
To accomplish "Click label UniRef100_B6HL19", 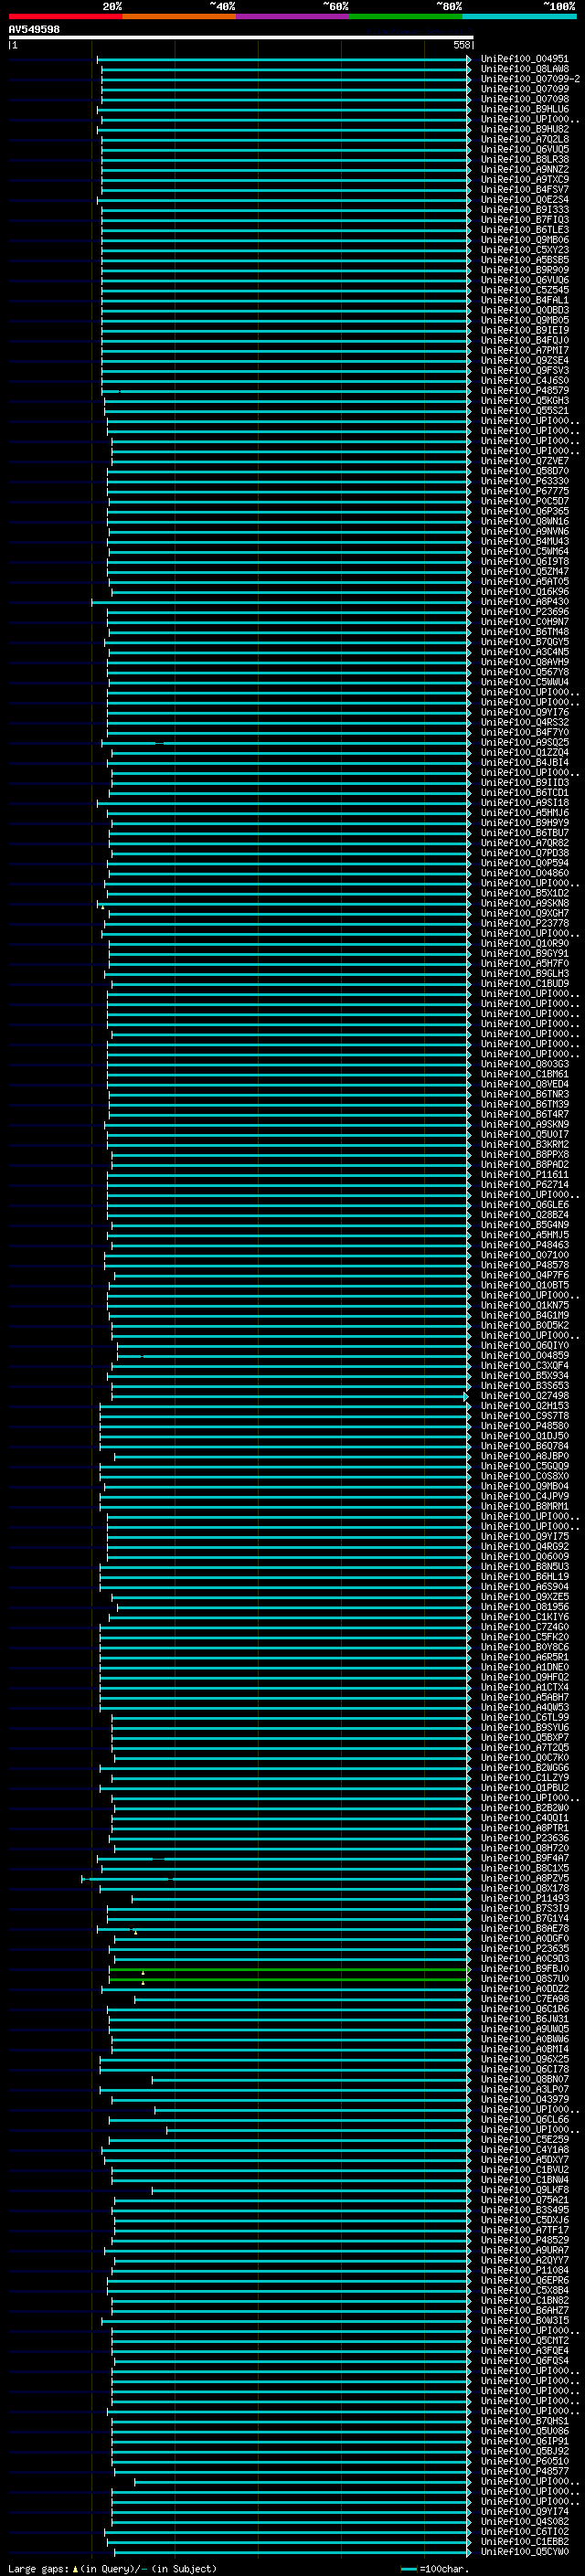I will [525, 1577].
